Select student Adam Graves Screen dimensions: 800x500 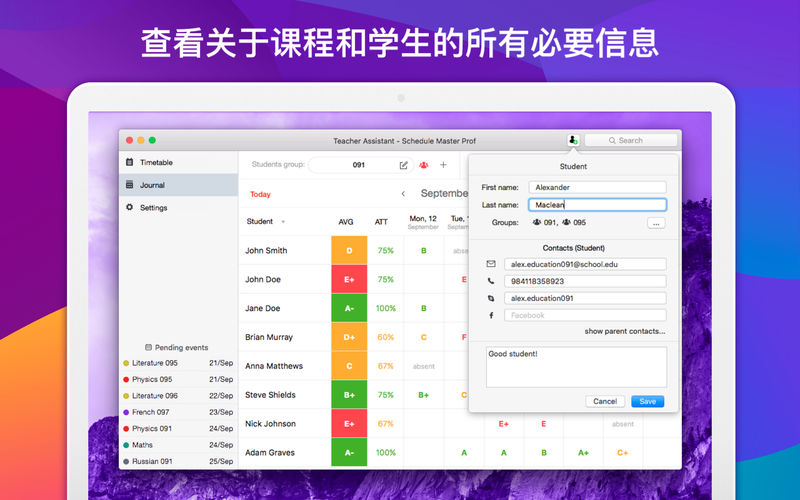click(270, 453)
